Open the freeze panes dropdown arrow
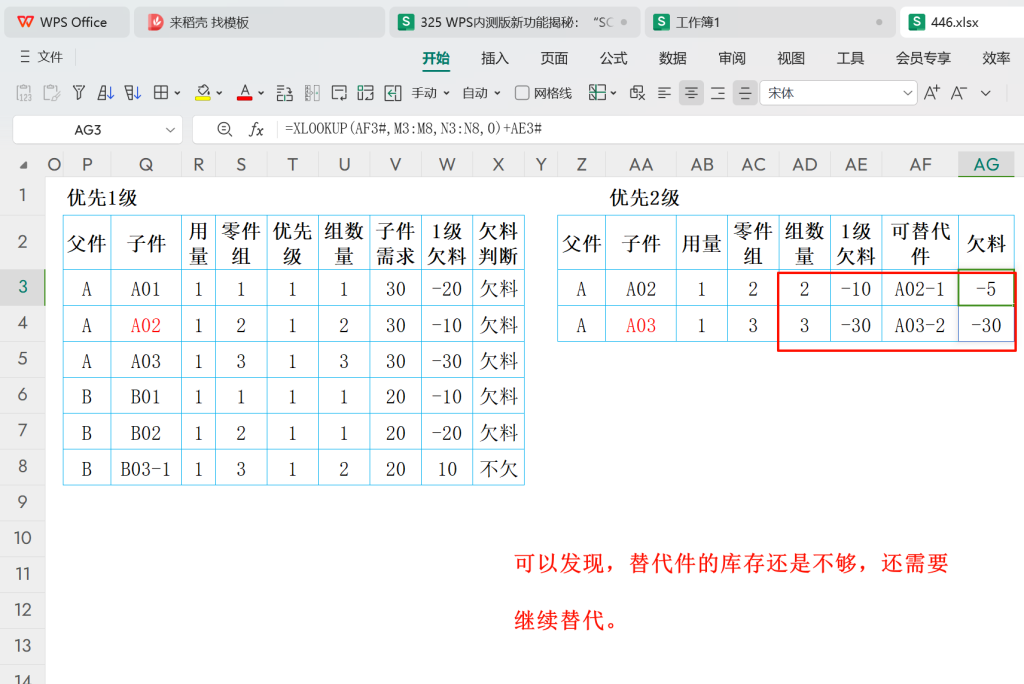The width and height of the screenshot is (1024, 684). 613,93
